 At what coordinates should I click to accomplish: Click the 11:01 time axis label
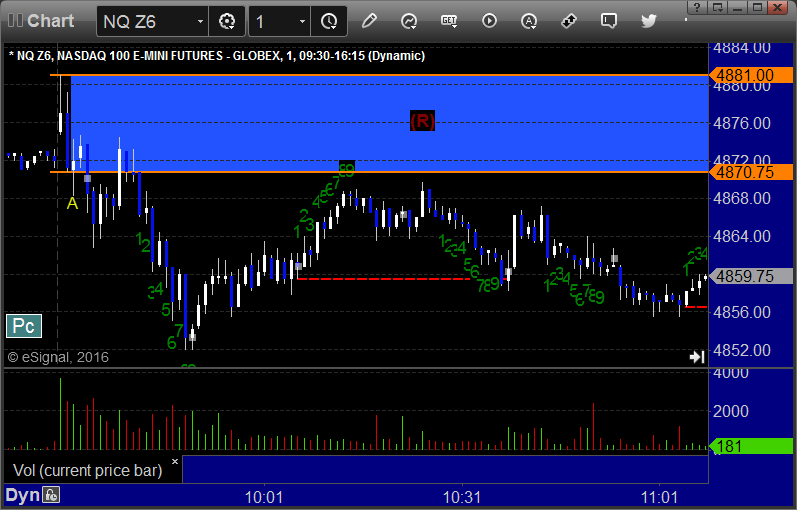click(659, 497)
